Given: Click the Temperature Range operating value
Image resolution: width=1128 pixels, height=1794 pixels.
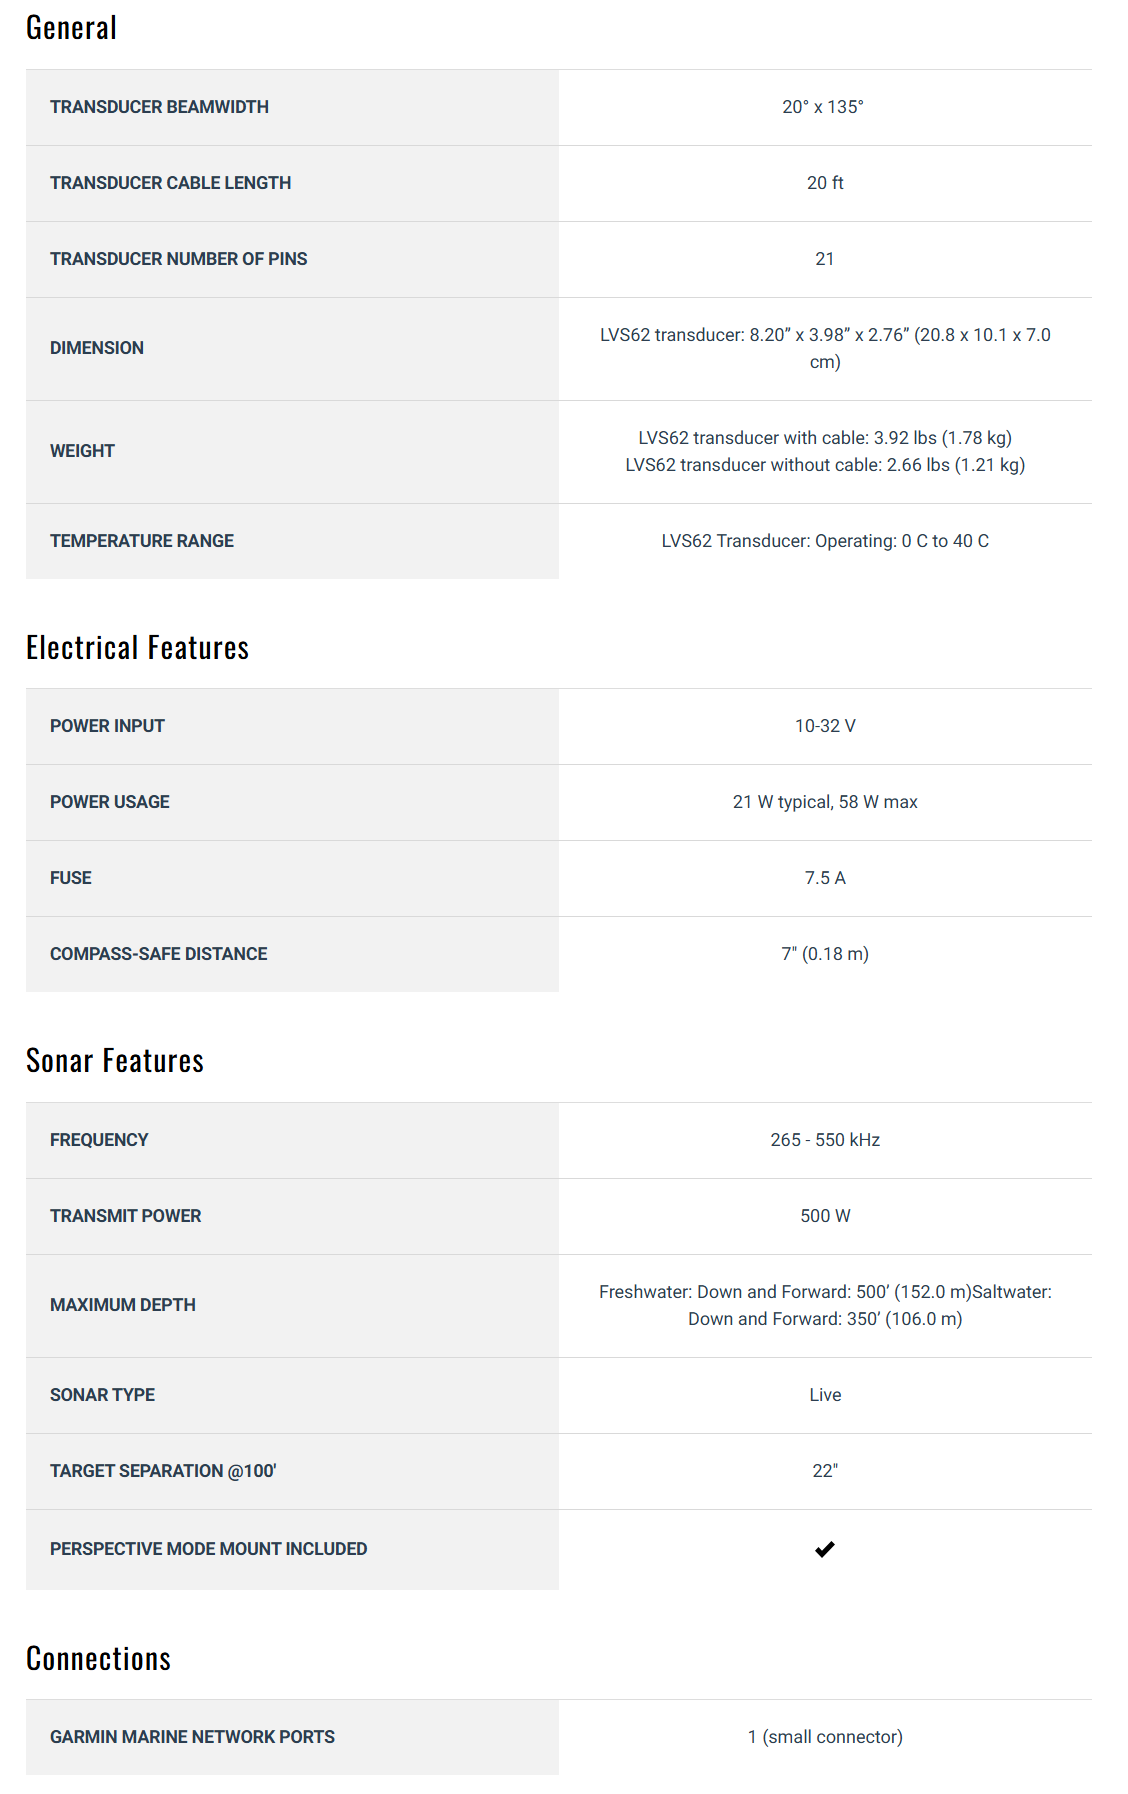Looking at the screenshot, I should point(825,541).
